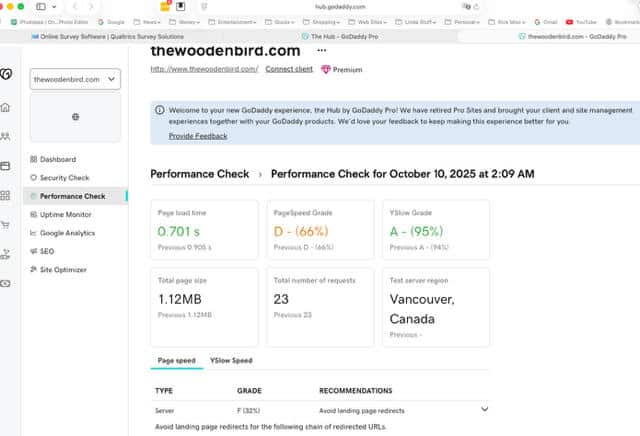This screenshot has width=640, height=436.
Task: Open the three-dots menu beside thewoodenbird.com
Action: coord(322,51)
